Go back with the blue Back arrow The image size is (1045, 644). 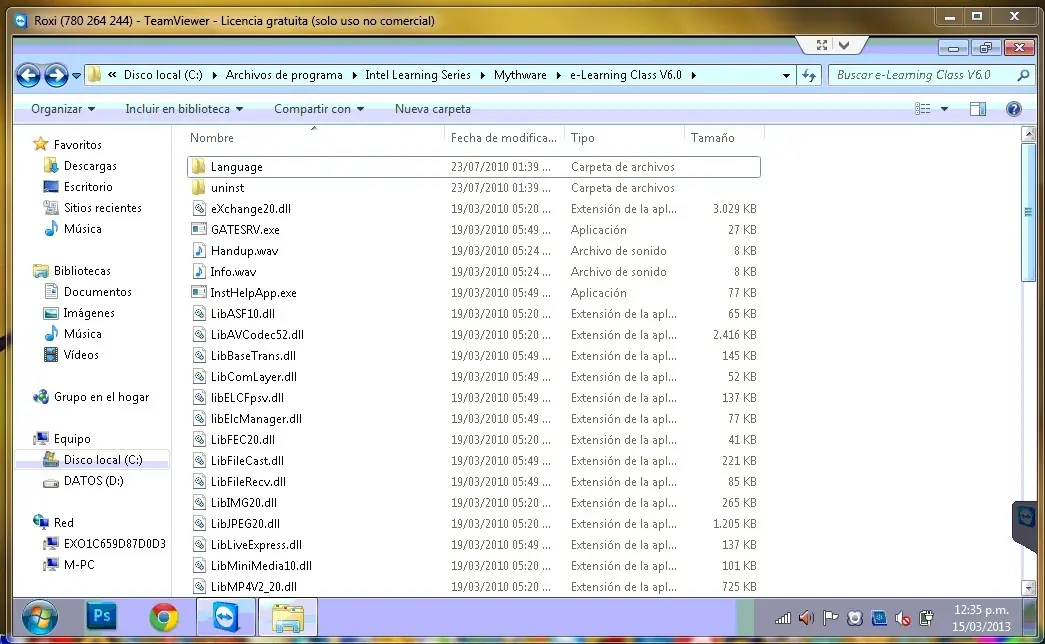point(28,75)
